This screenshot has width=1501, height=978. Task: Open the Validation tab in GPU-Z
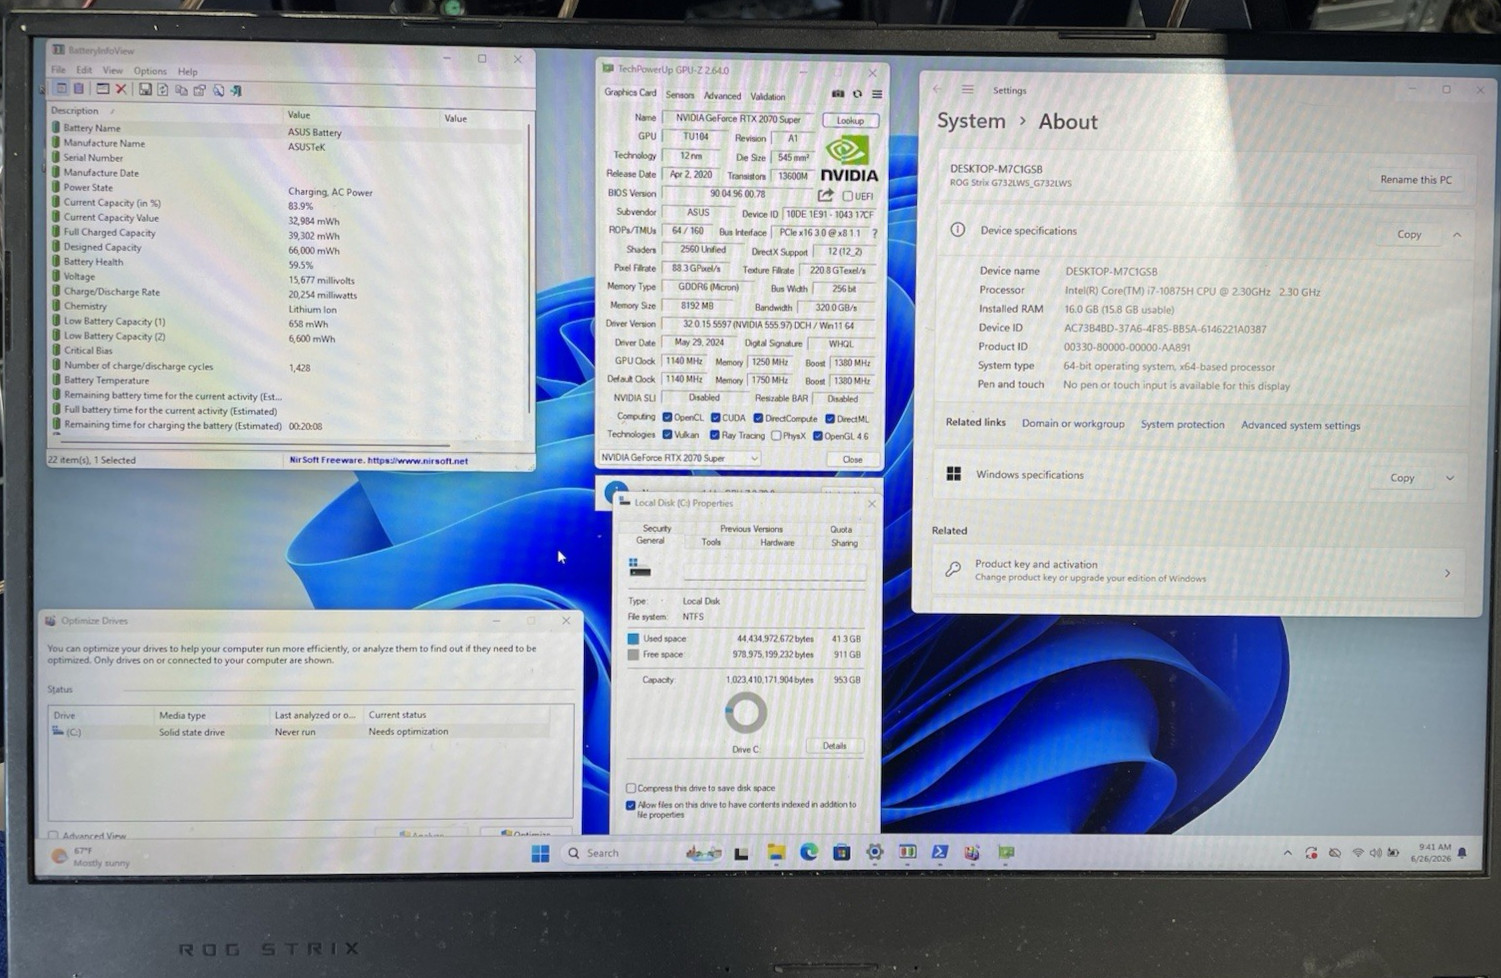coord(768,96)
